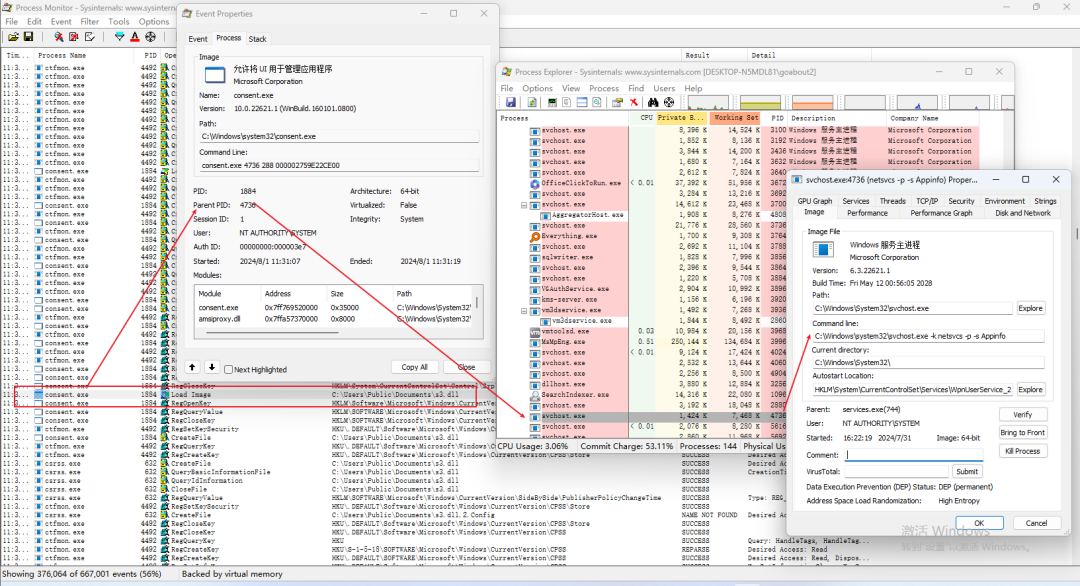Image resolution: width=1080 pixels, height=586 pixels.
Task: Click the vmtoolsd.exe process icon
Action: [534, 332]
